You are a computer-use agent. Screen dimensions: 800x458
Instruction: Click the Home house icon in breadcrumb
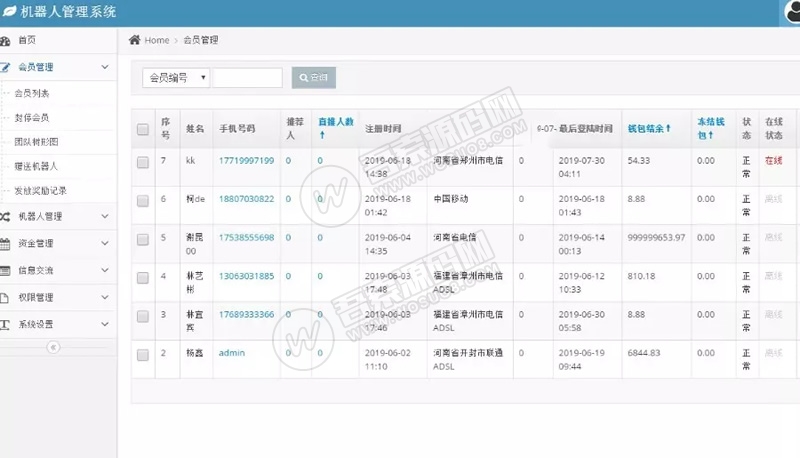coord(134,40)
